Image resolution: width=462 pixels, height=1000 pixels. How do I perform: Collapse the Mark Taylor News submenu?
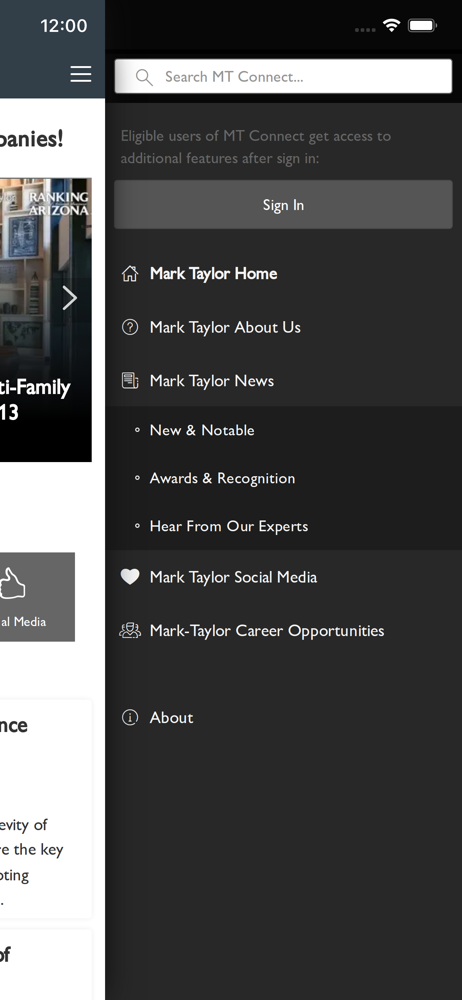pos(283,381)
